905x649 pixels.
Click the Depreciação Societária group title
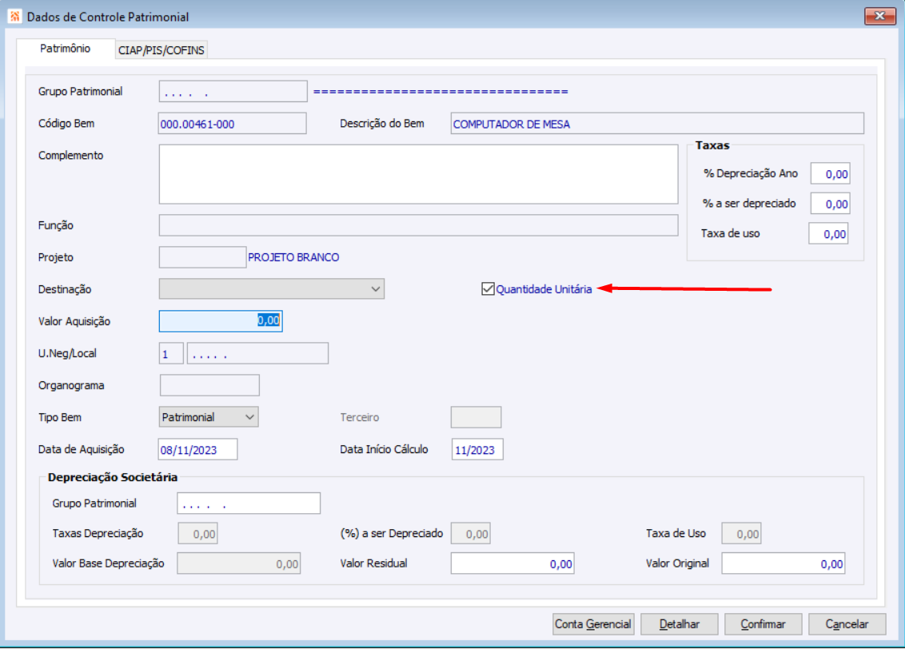[x=113, y=477]
